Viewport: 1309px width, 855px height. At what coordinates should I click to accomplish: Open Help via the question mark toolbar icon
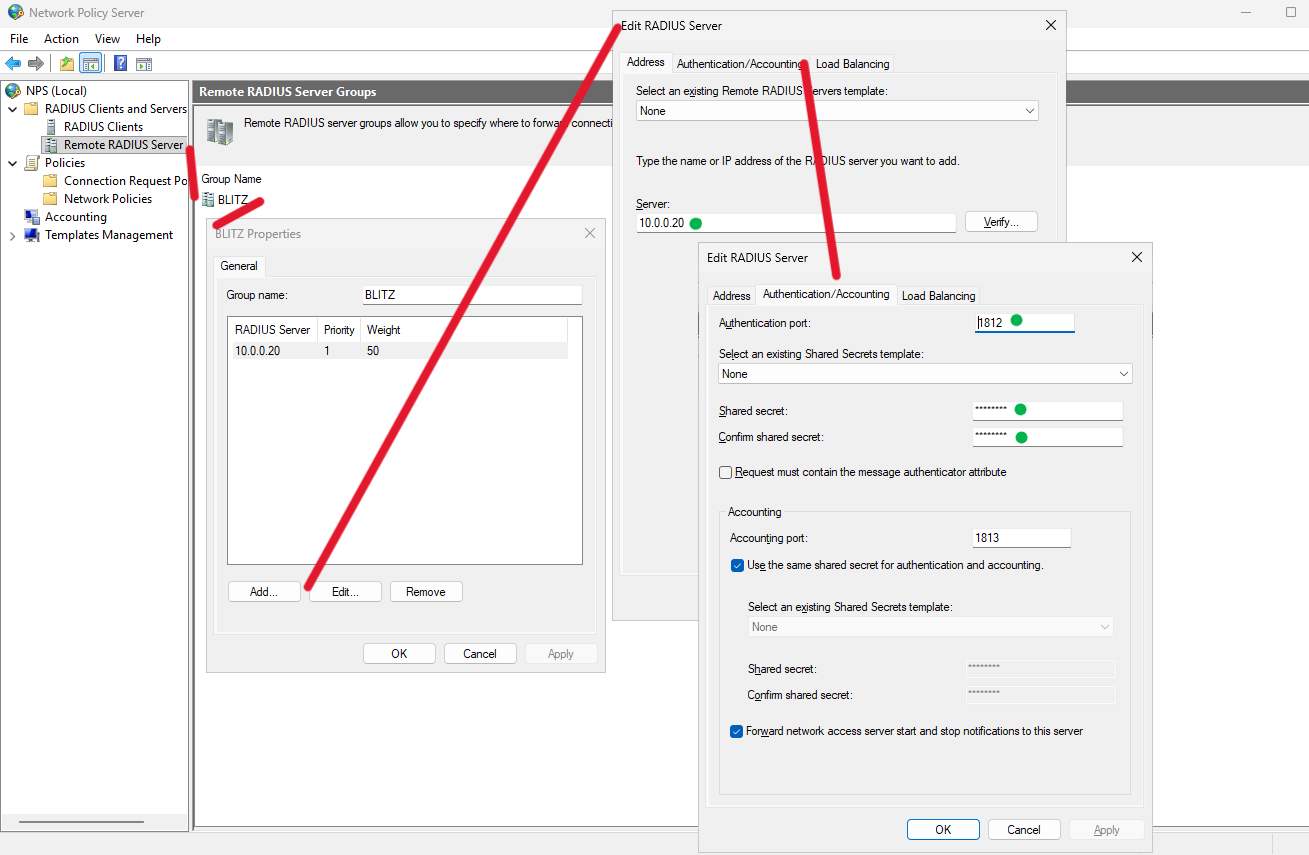tap(120, 64)
